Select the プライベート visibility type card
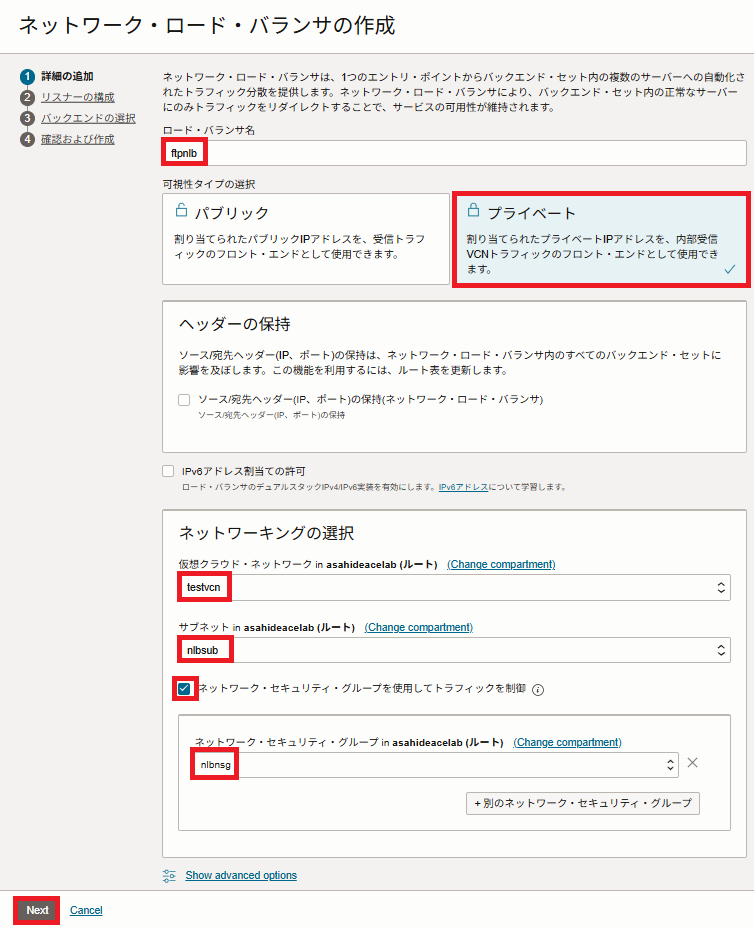754x928 pixels. [x=601, y=240]
